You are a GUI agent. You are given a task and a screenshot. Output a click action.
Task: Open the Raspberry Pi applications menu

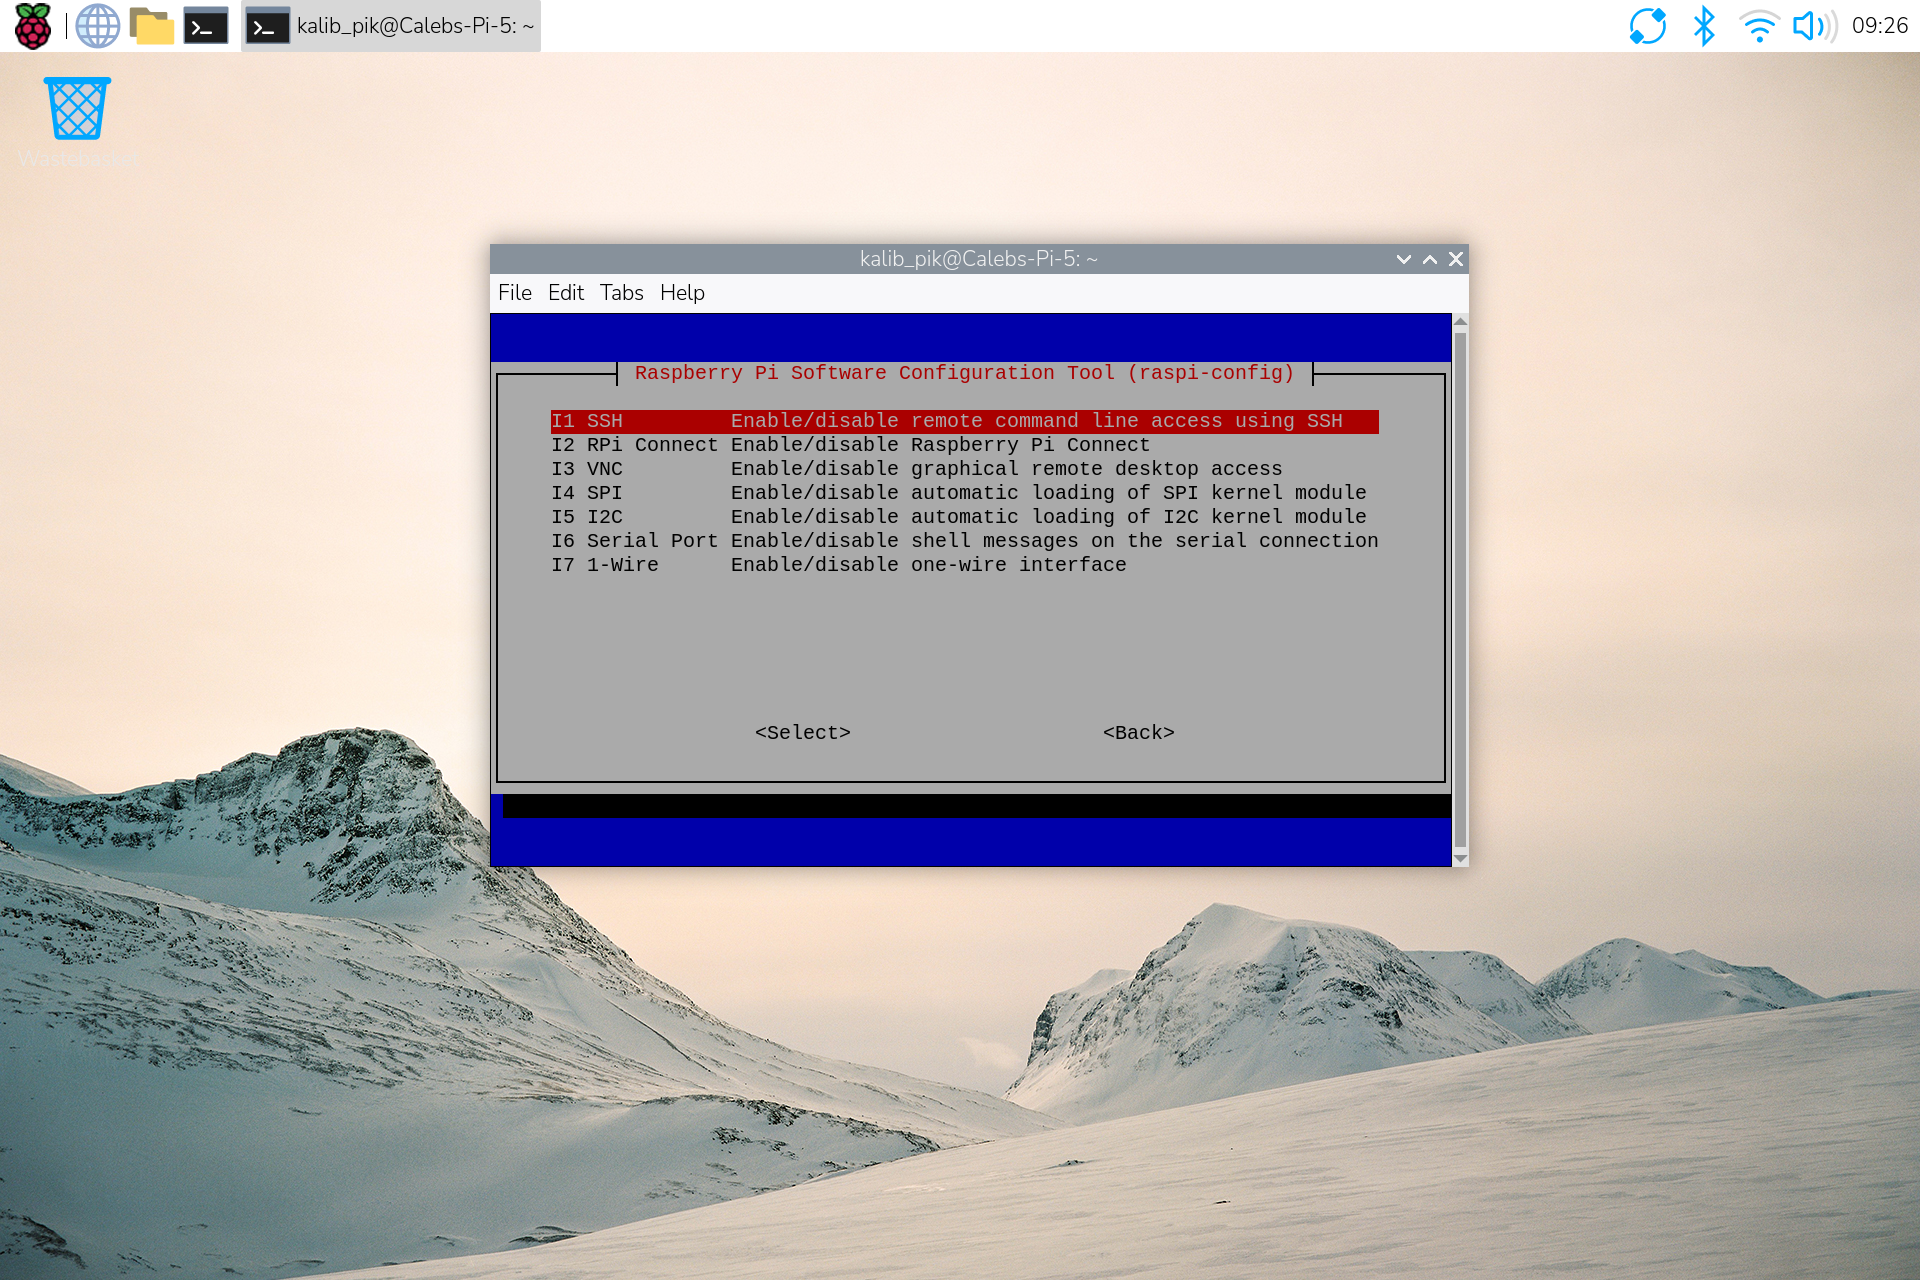tap(33, 26)
